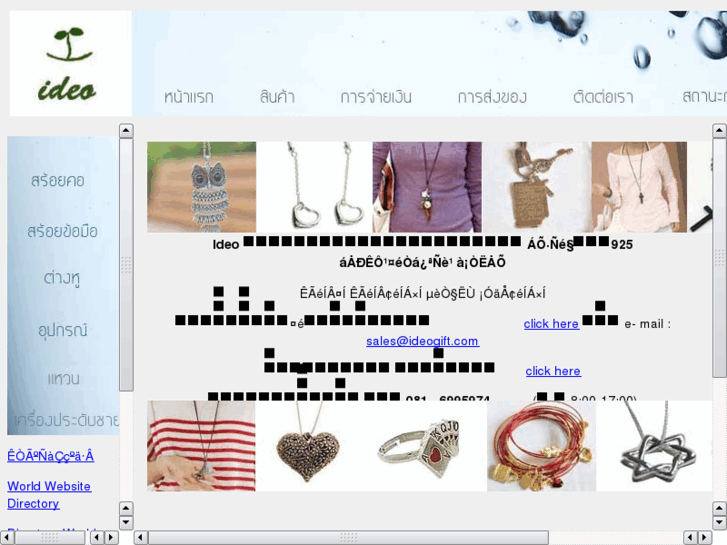The width and height of the screenshot is (727, 545).
Task: Open the หน้าแรก home menu item
Action: coord(189,97)
